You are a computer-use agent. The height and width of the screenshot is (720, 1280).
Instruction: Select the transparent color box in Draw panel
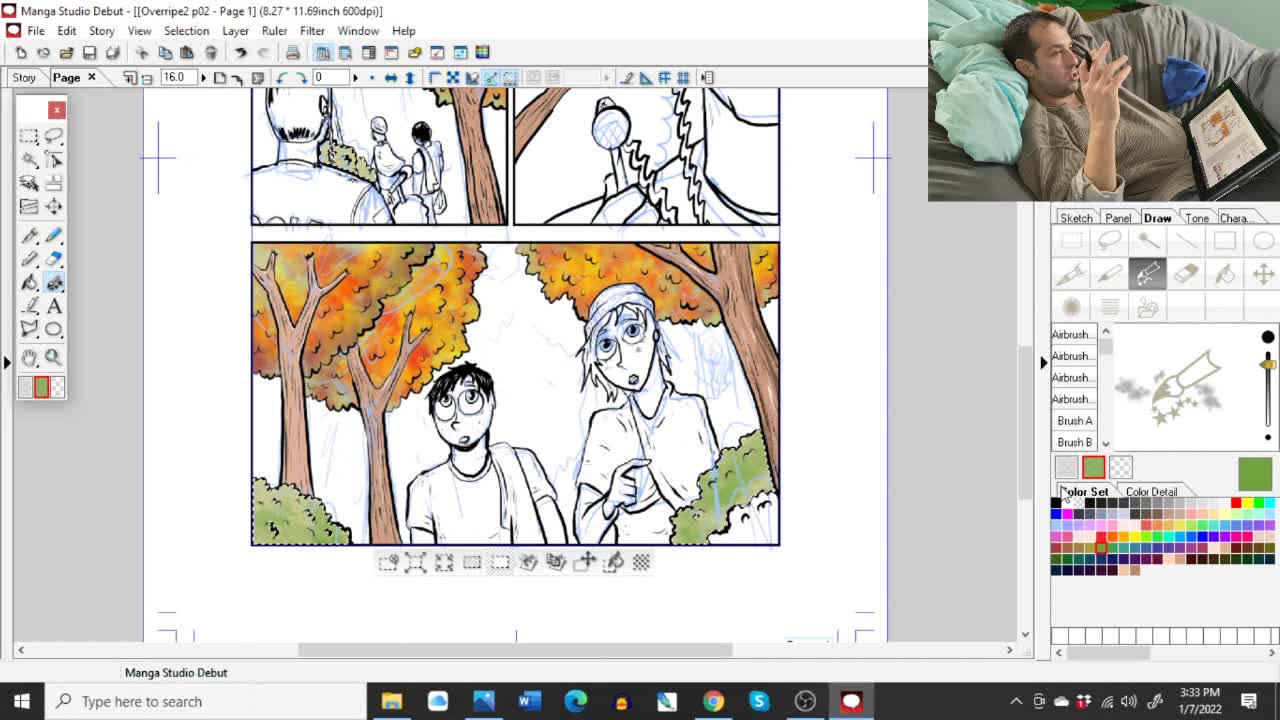[x=1120, y=467]
